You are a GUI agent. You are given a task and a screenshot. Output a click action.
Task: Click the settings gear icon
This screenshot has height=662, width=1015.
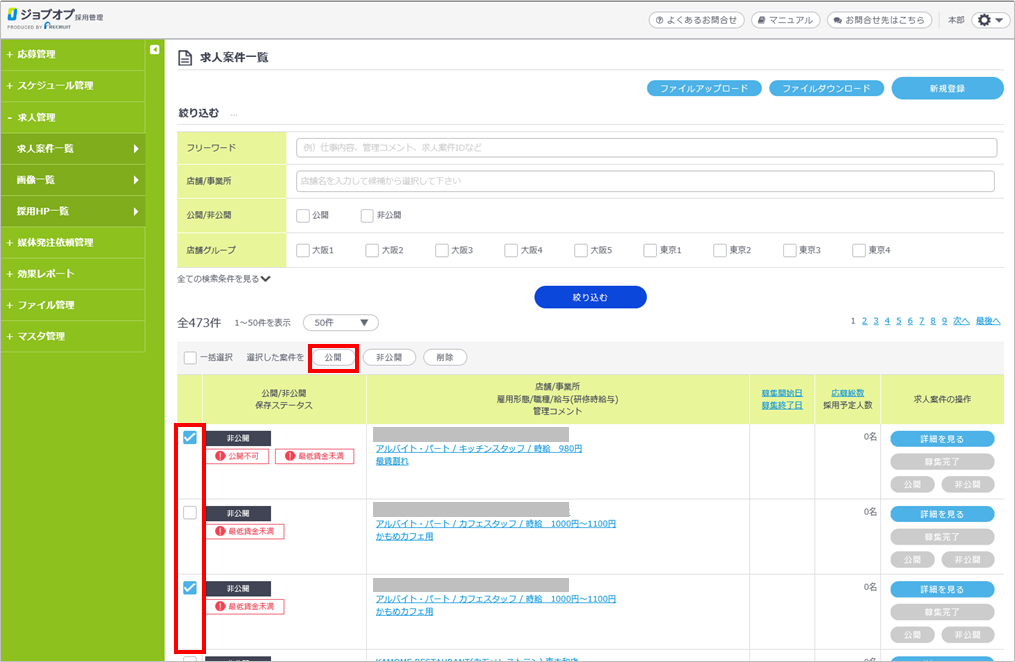pyautogui.click(x=990, y=20)
